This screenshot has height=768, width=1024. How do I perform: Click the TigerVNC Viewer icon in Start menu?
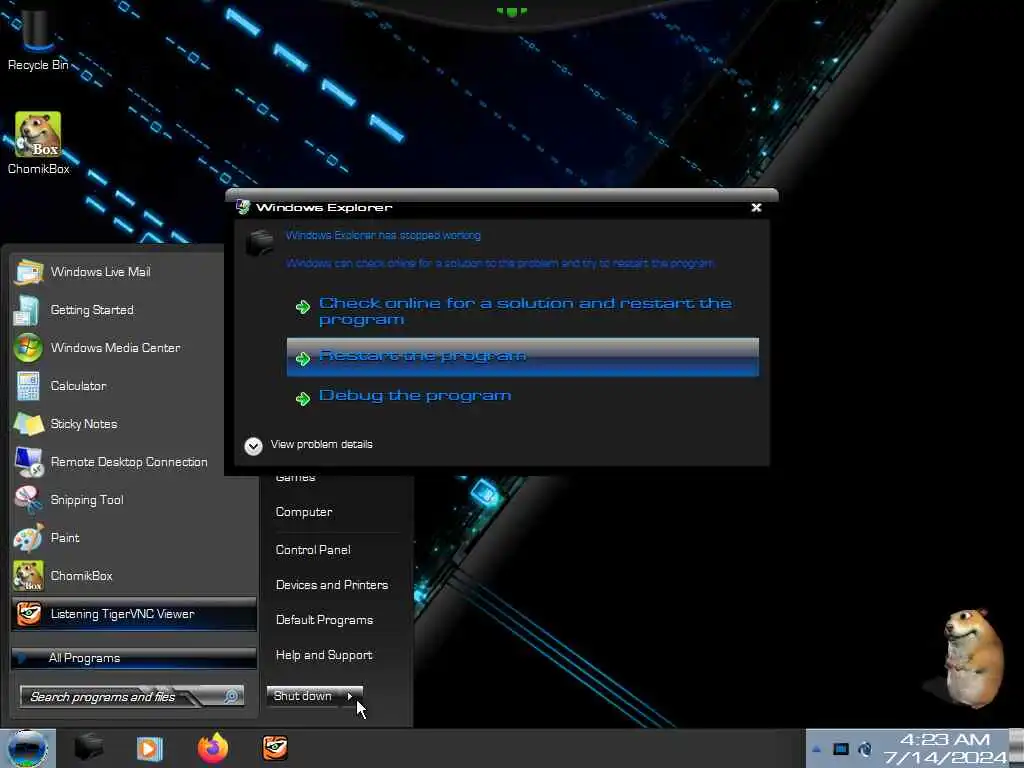click(x=29, y=614)
